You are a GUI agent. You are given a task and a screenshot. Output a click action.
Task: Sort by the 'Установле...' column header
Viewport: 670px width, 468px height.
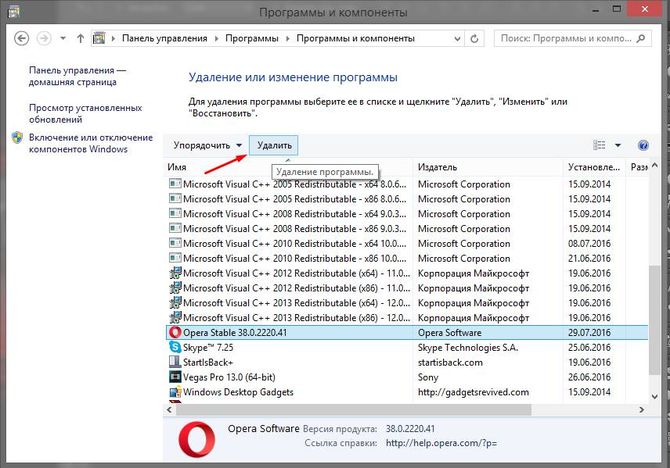coord(594,167)
